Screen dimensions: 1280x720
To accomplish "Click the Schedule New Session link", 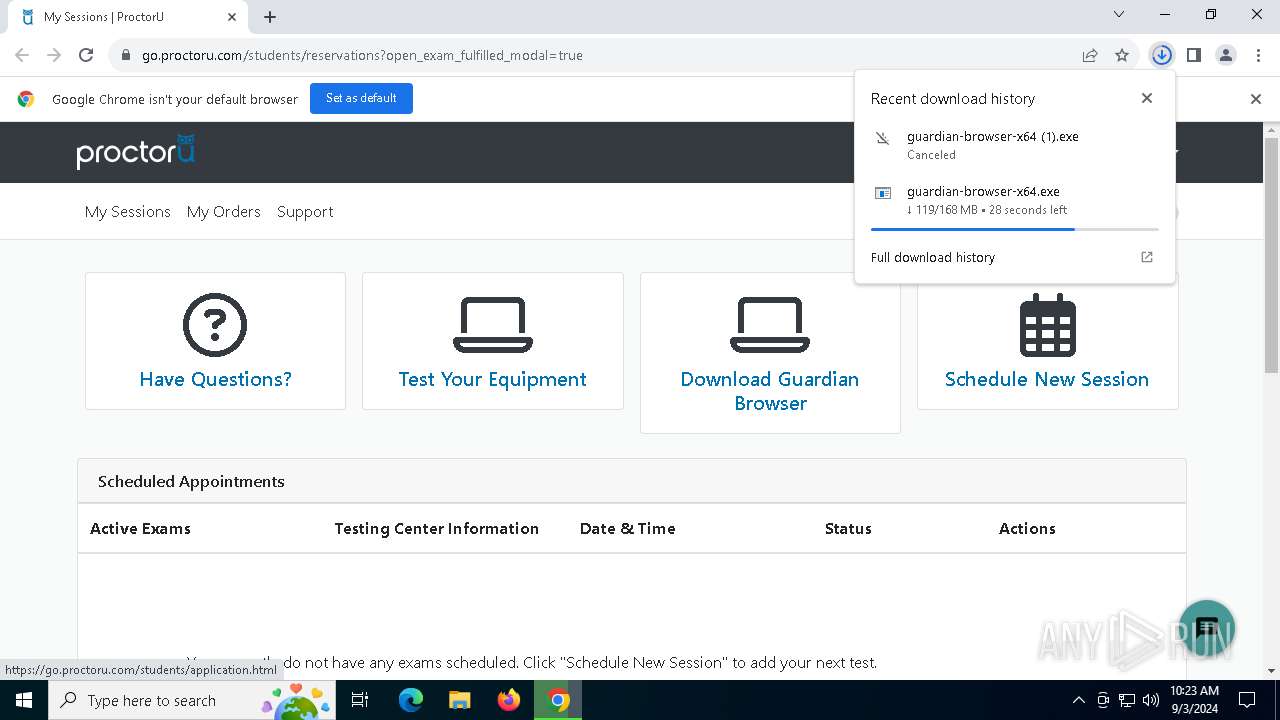I will [x=1047, y=379].
